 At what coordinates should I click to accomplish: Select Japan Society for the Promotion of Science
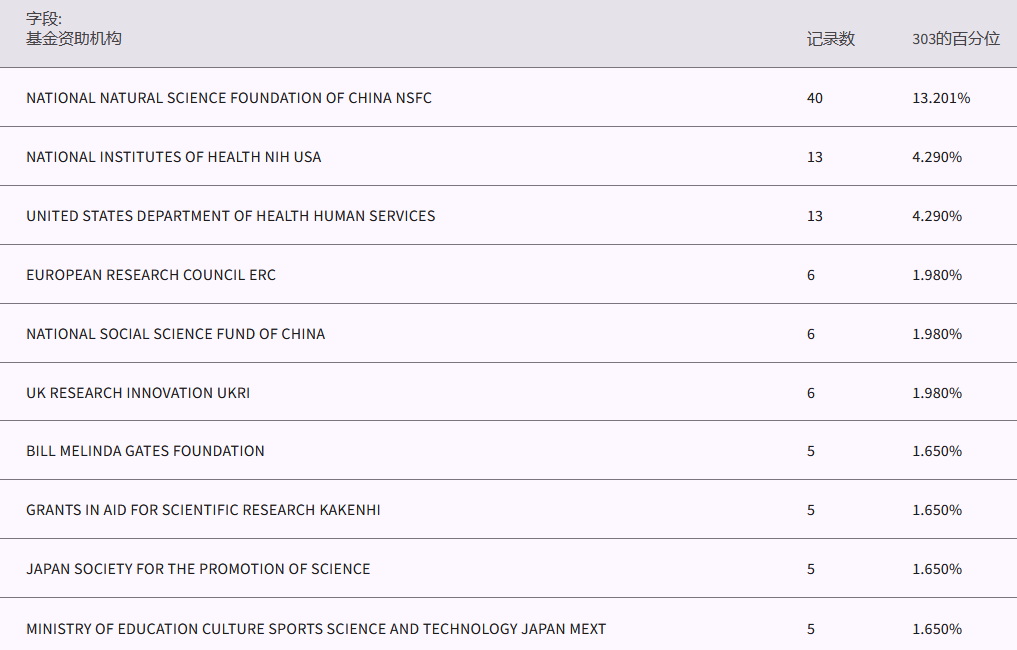click(x=198, y=569)
